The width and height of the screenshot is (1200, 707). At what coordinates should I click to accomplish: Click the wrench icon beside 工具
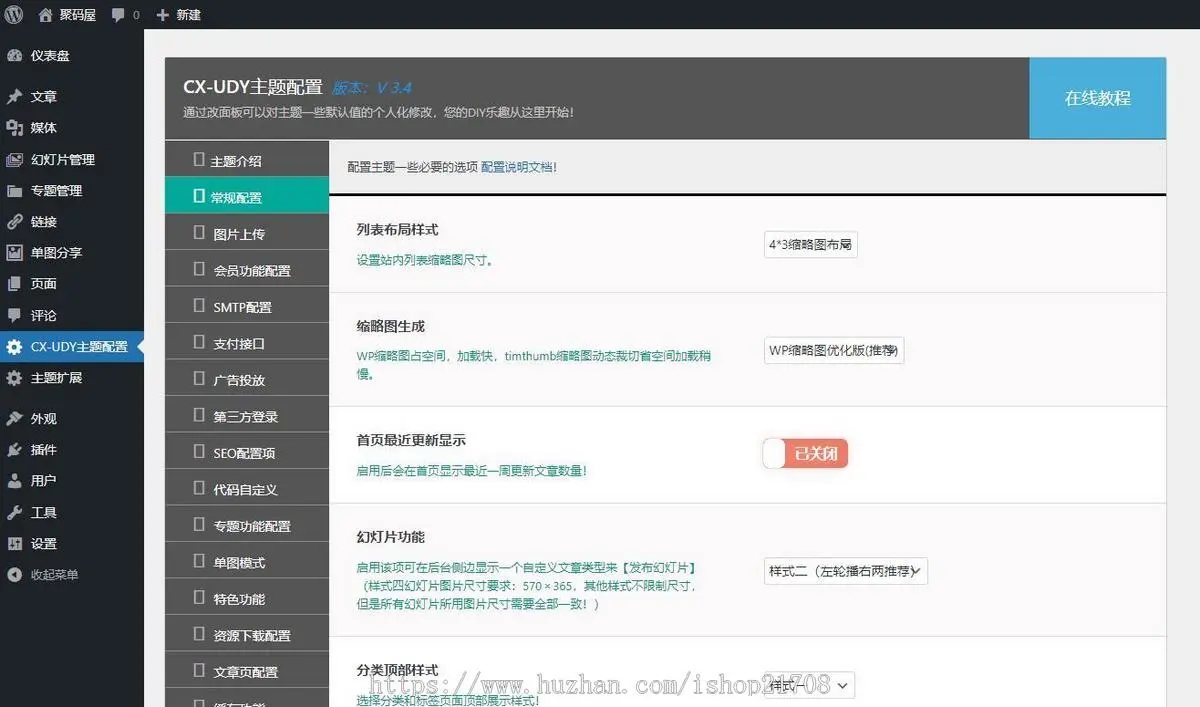click(x=14, y=513)
